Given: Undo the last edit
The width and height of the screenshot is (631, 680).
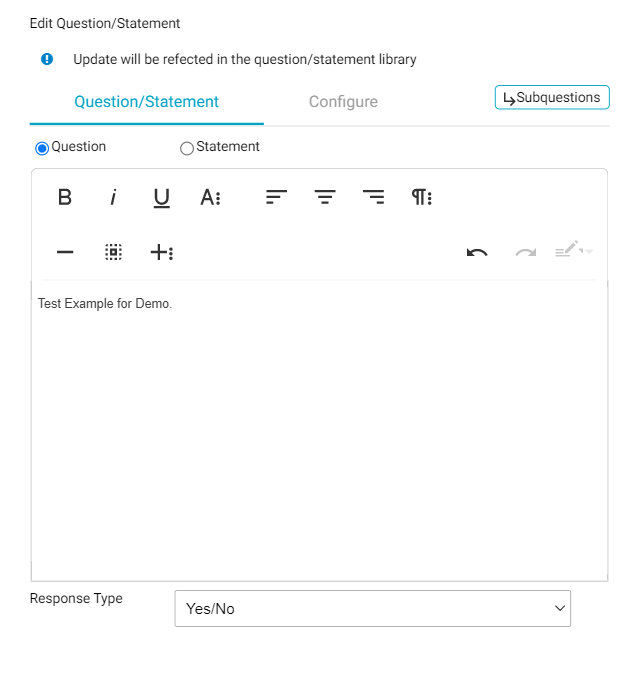Looking at the screenshot, I should (477, 252).
